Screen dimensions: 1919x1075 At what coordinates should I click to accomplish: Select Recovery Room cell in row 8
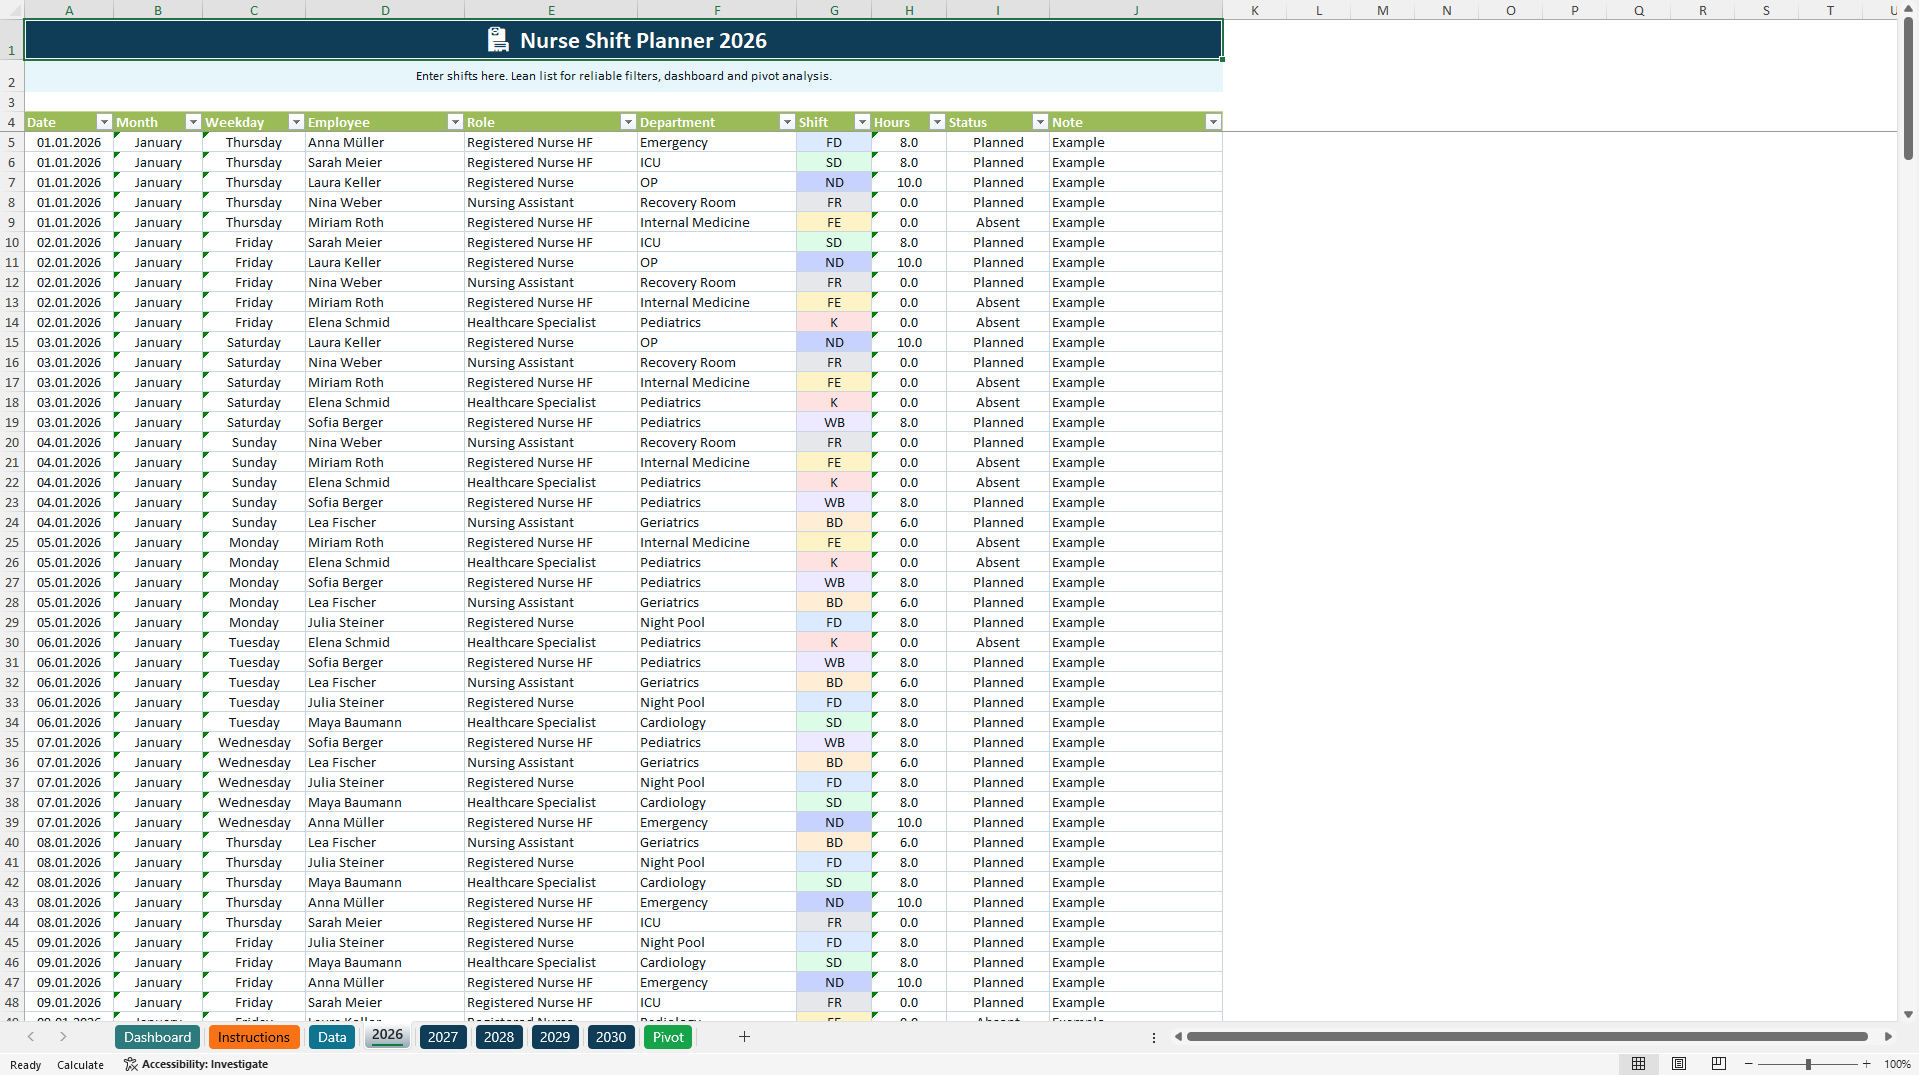tap(716, 202)
